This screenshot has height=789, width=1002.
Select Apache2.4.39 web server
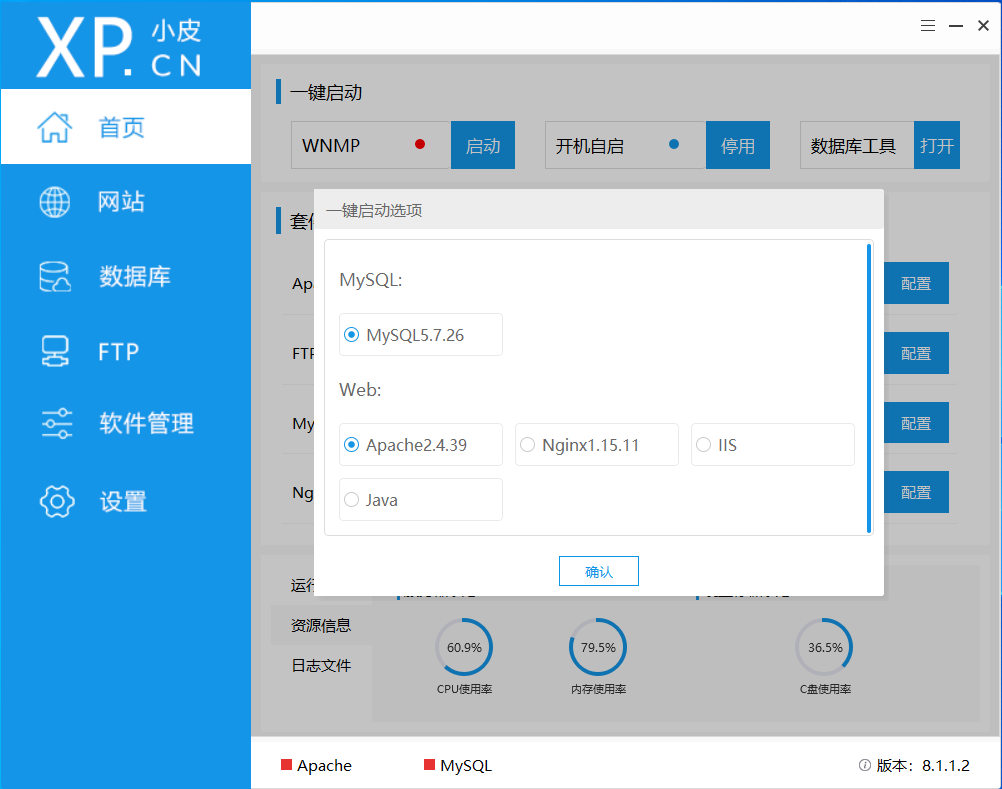pyautogui.click(x=420, y=445)
